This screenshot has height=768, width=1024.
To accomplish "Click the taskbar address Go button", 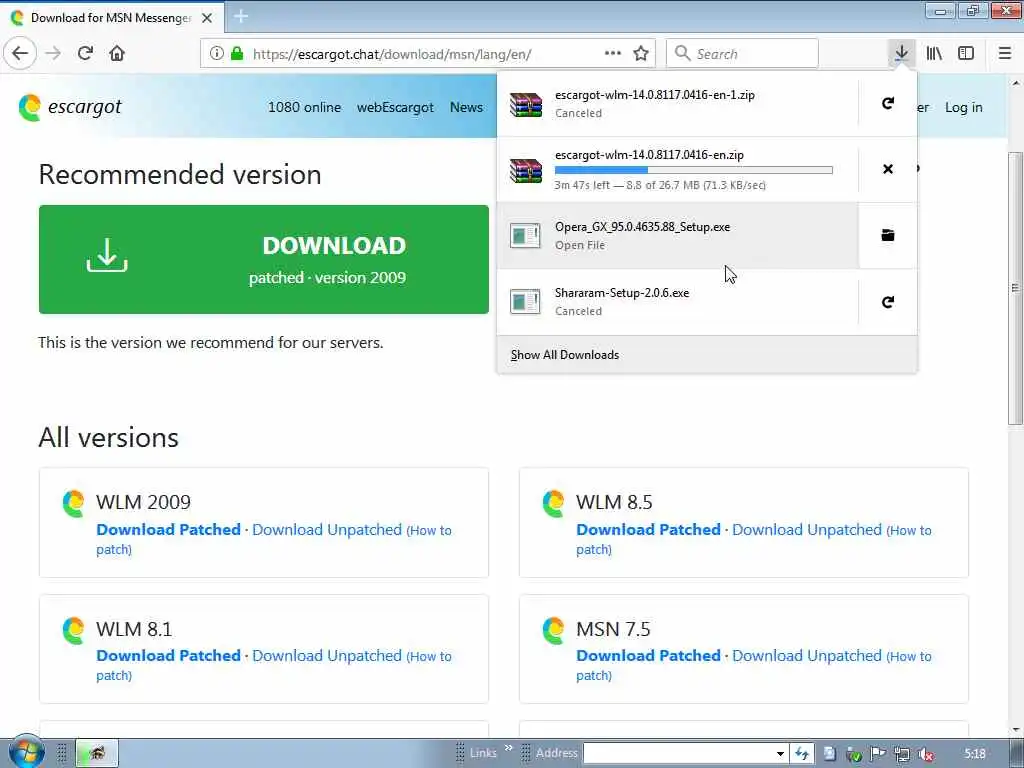I will [801, 754].
